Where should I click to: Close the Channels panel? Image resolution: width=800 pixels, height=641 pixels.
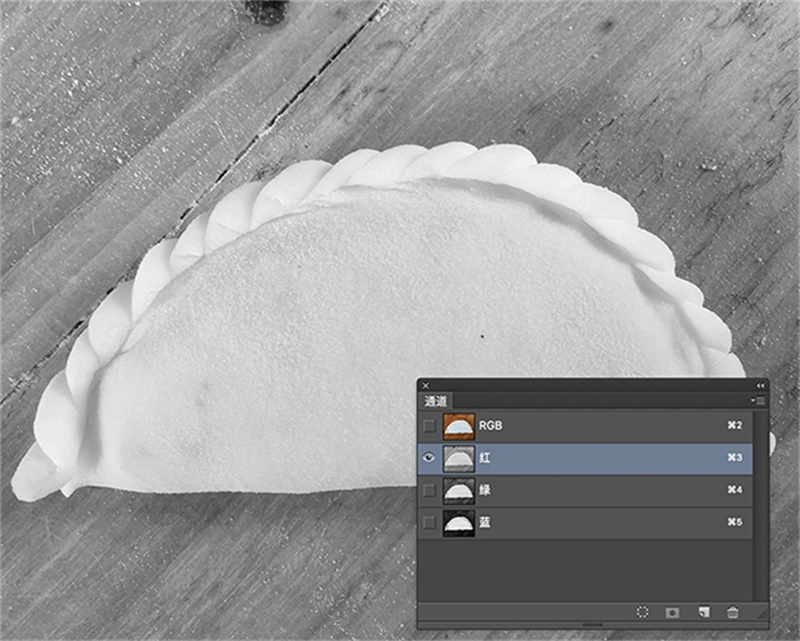(x=426, y=385)
